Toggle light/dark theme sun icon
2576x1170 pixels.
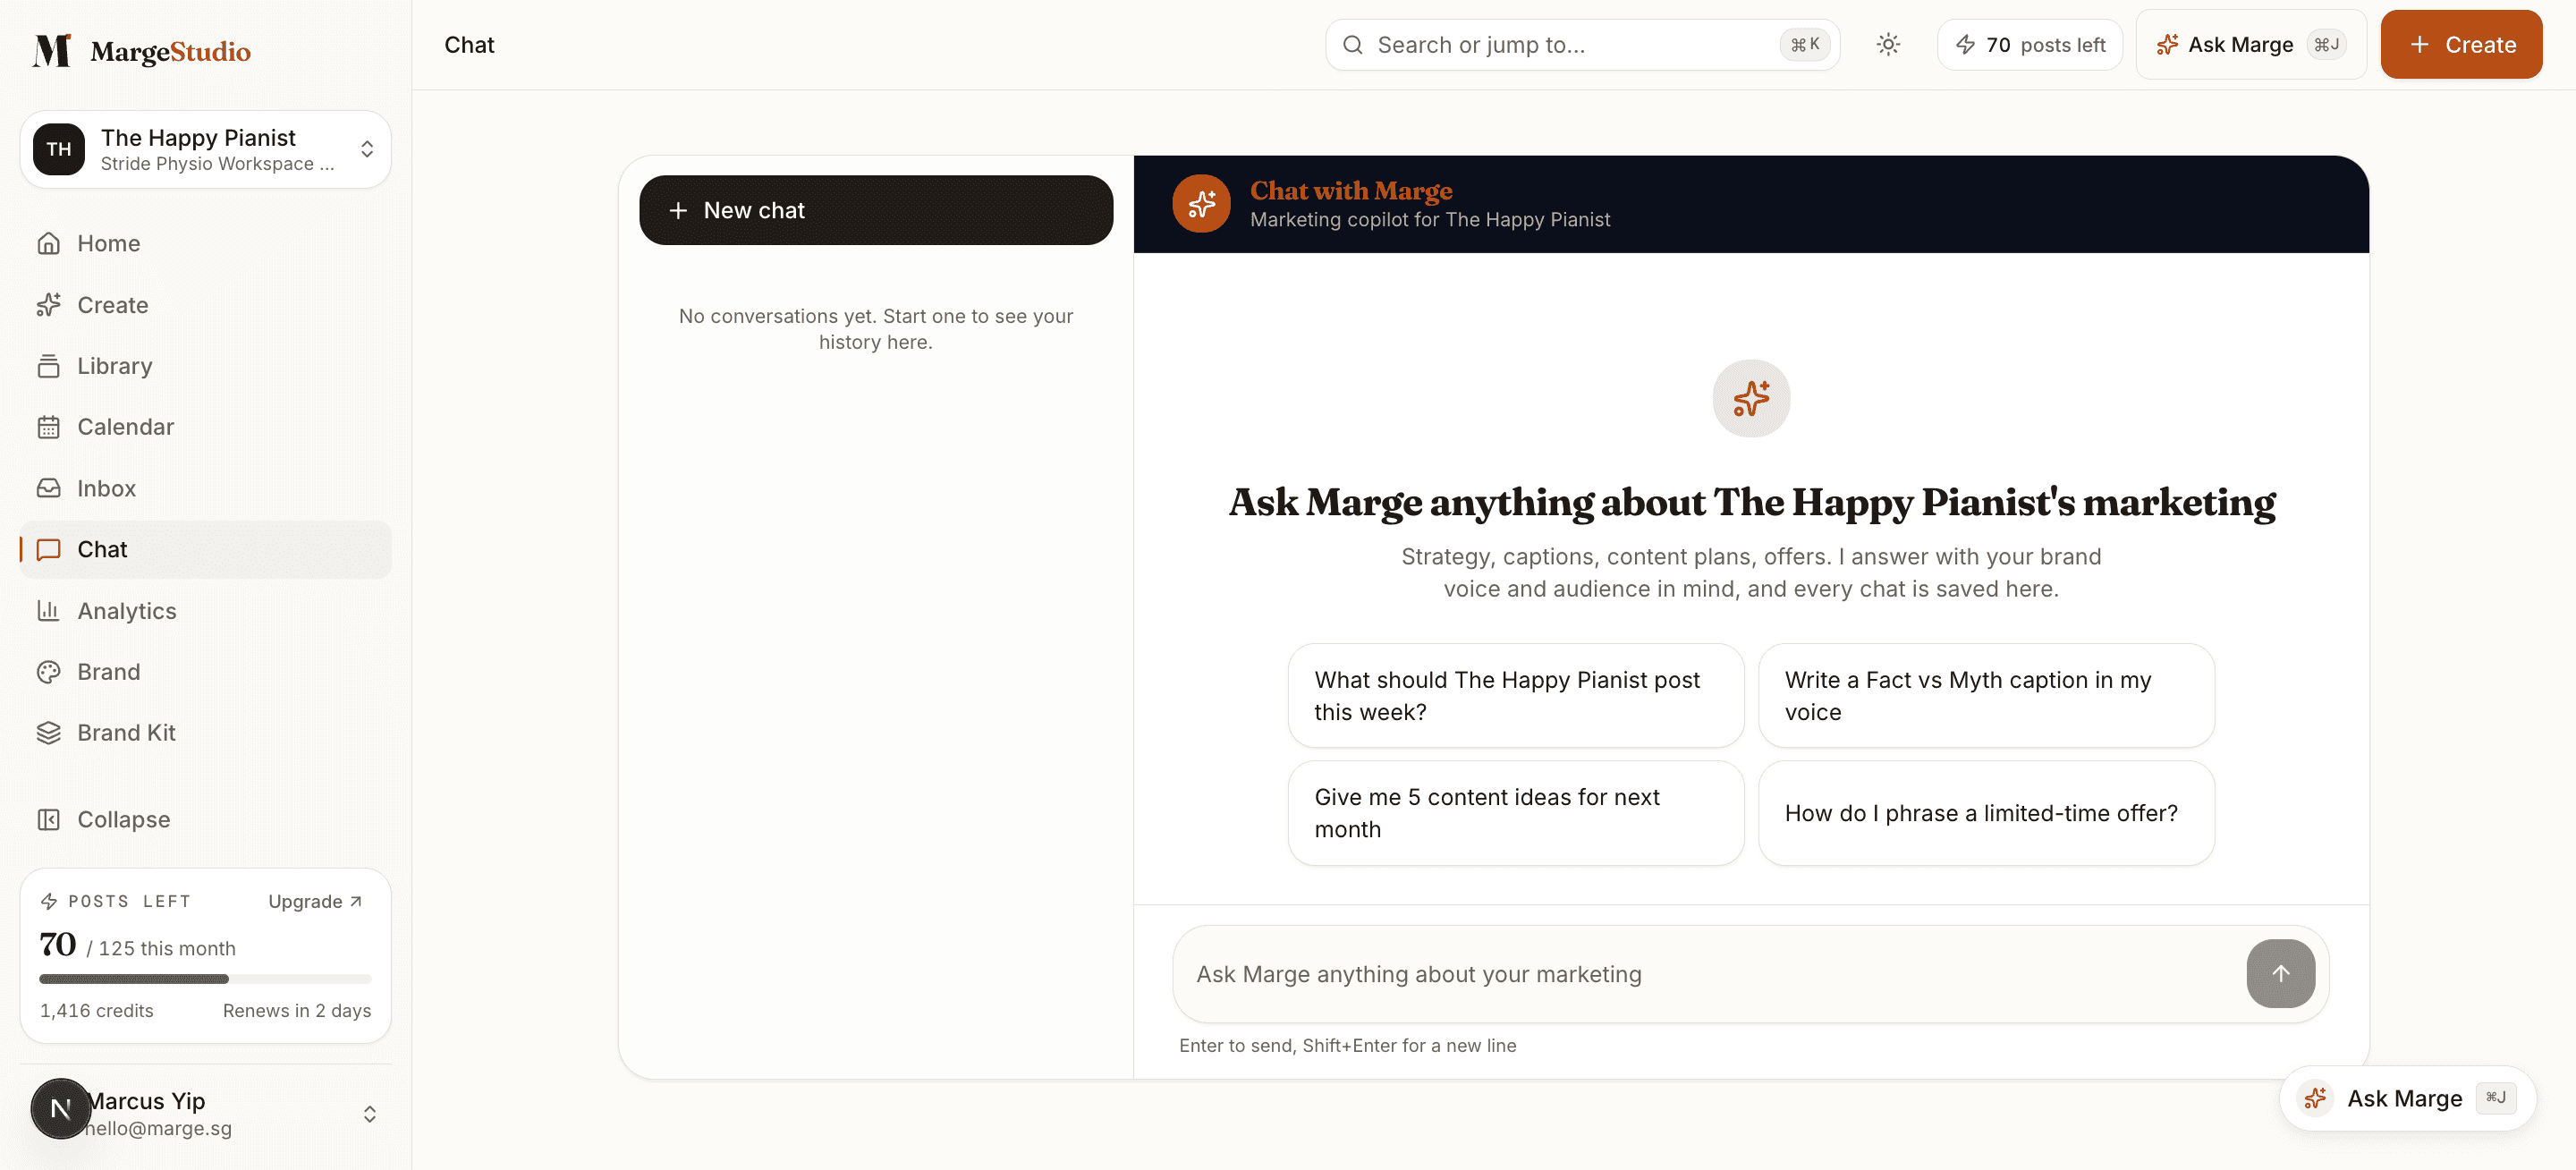pos(1888,45)
